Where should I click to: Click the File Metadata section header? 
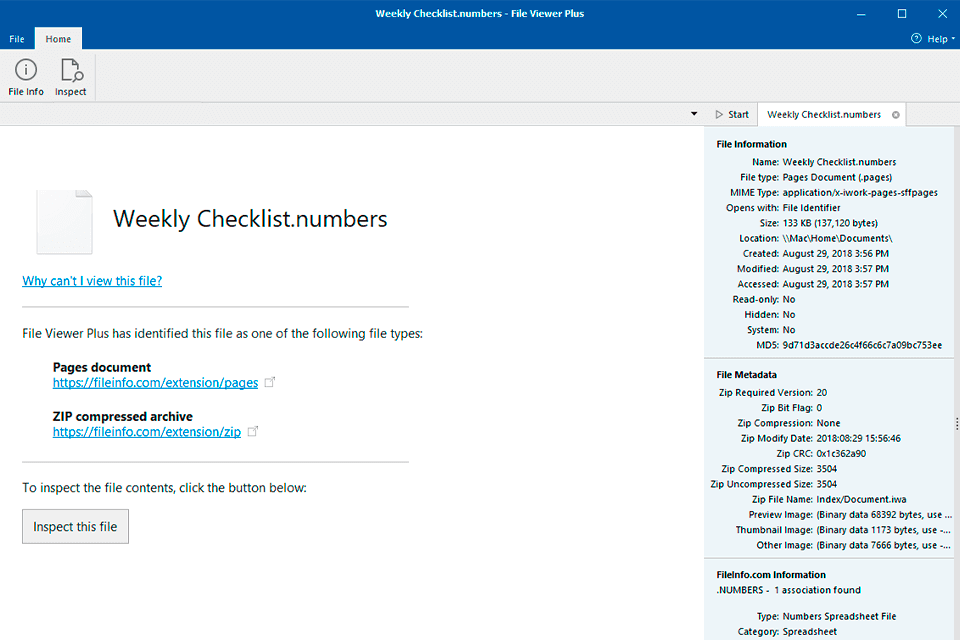click(x=746, y=375)
